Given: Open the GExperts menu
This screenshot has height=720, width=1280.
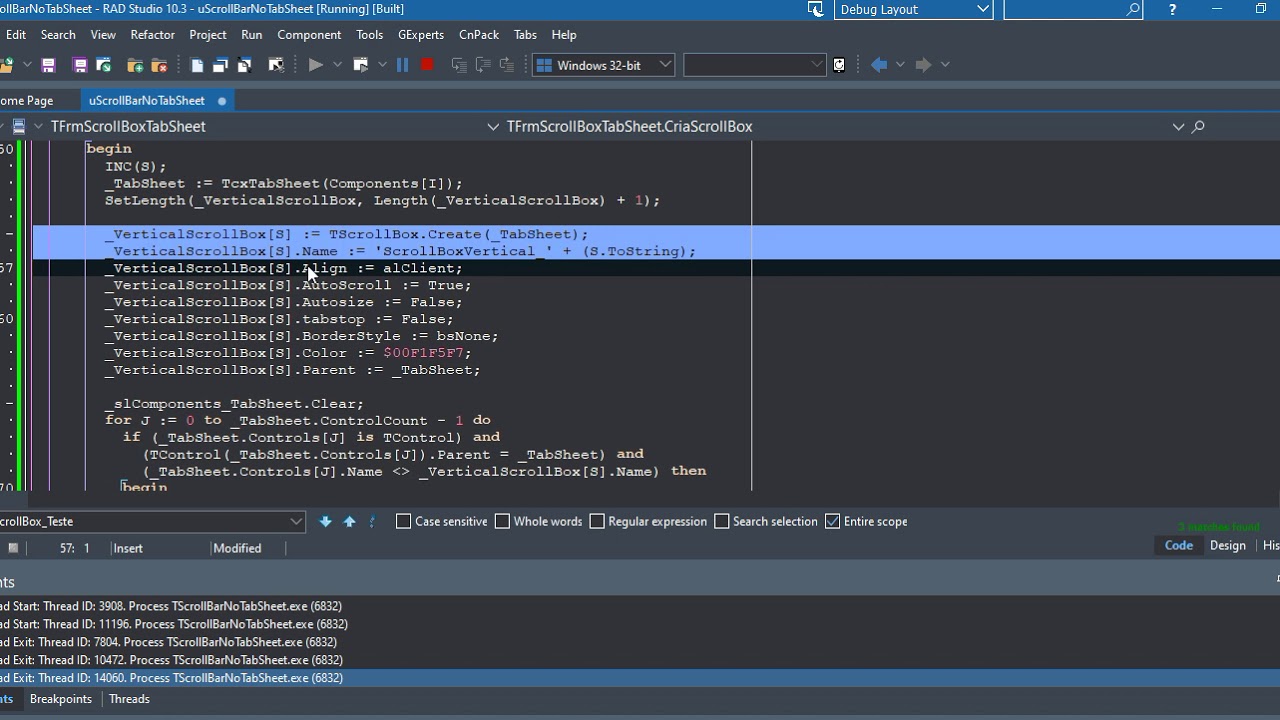Looking at the screenshot, I should [x=421, y=35].
